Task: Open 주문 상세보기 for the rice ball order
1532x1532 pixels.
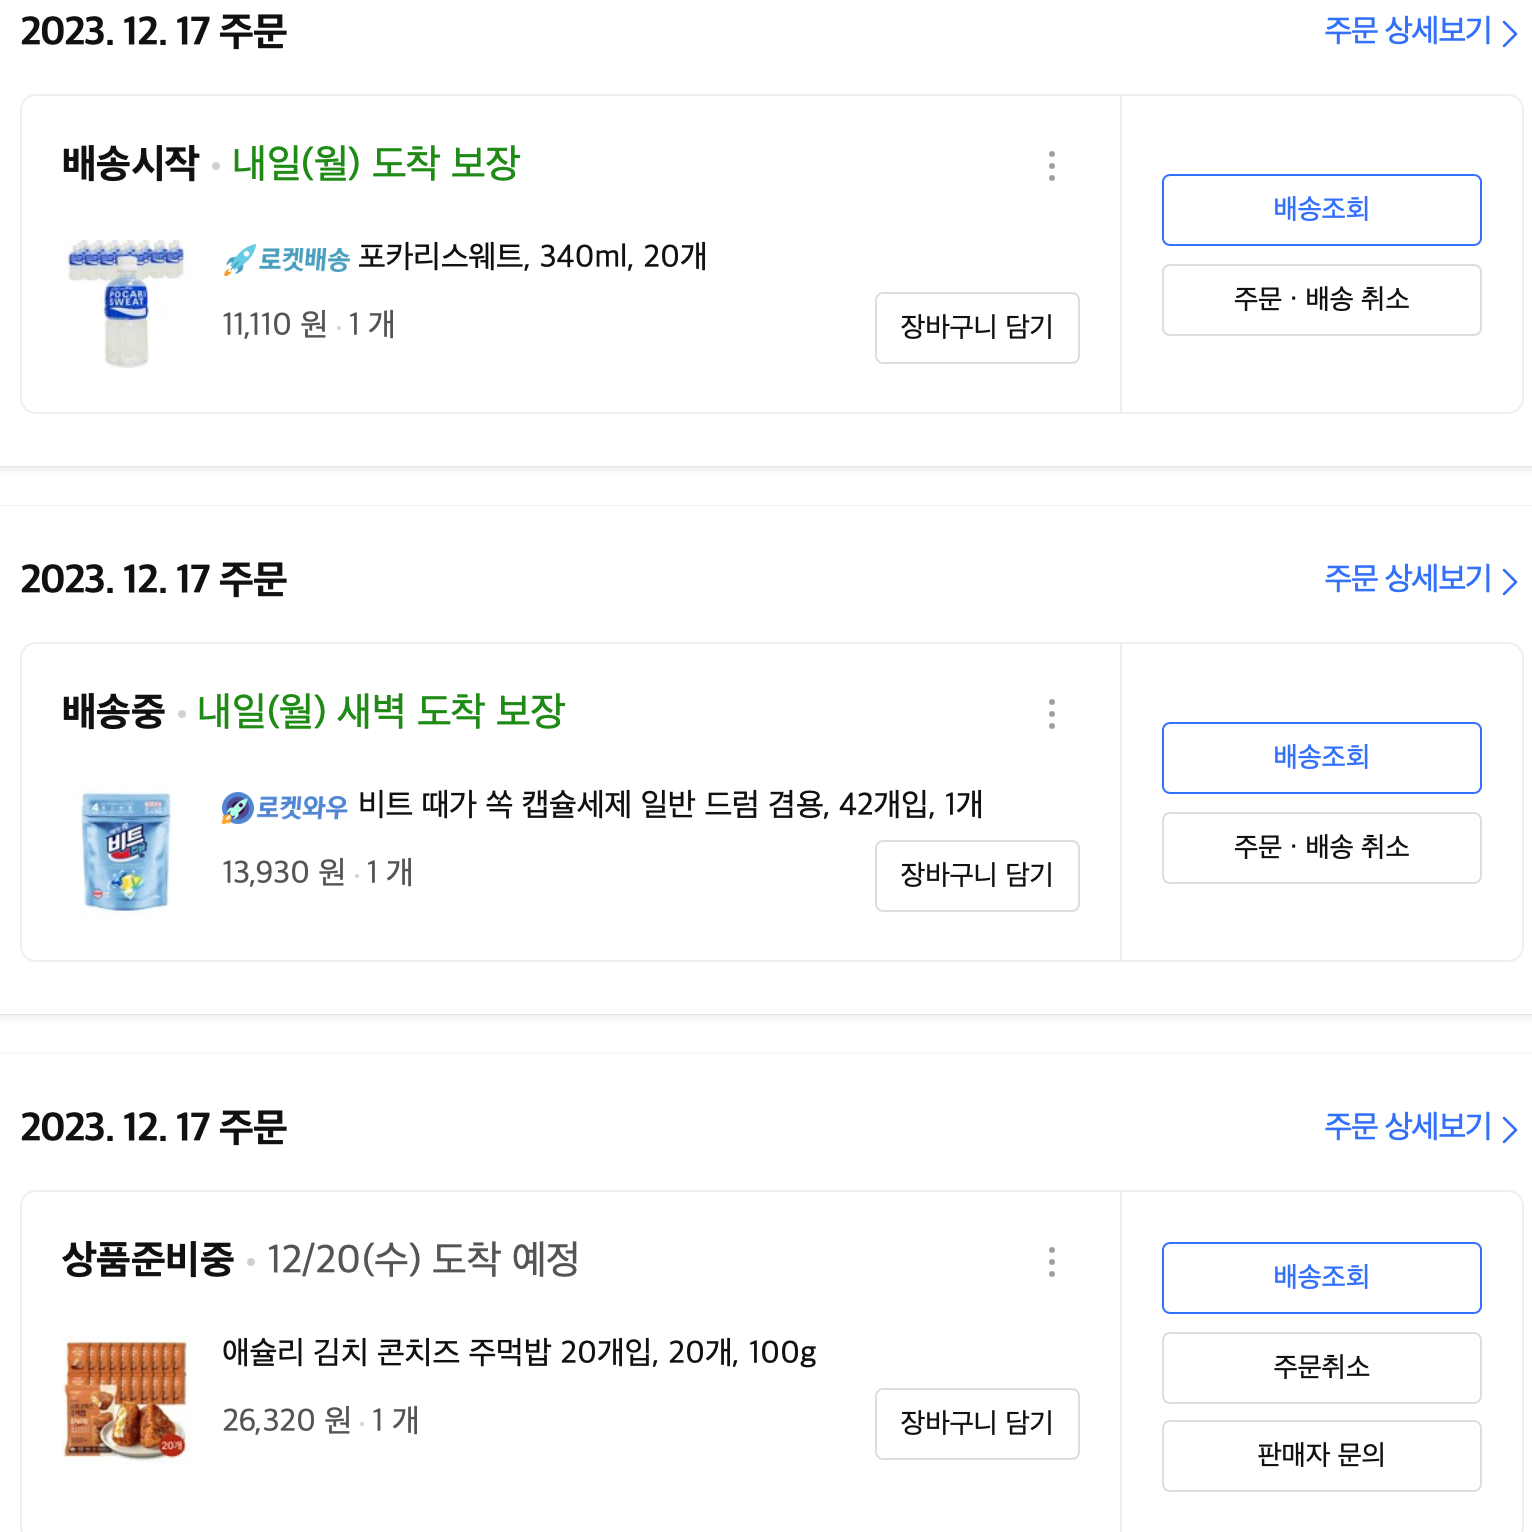Action: [x=1419, y=1127]
